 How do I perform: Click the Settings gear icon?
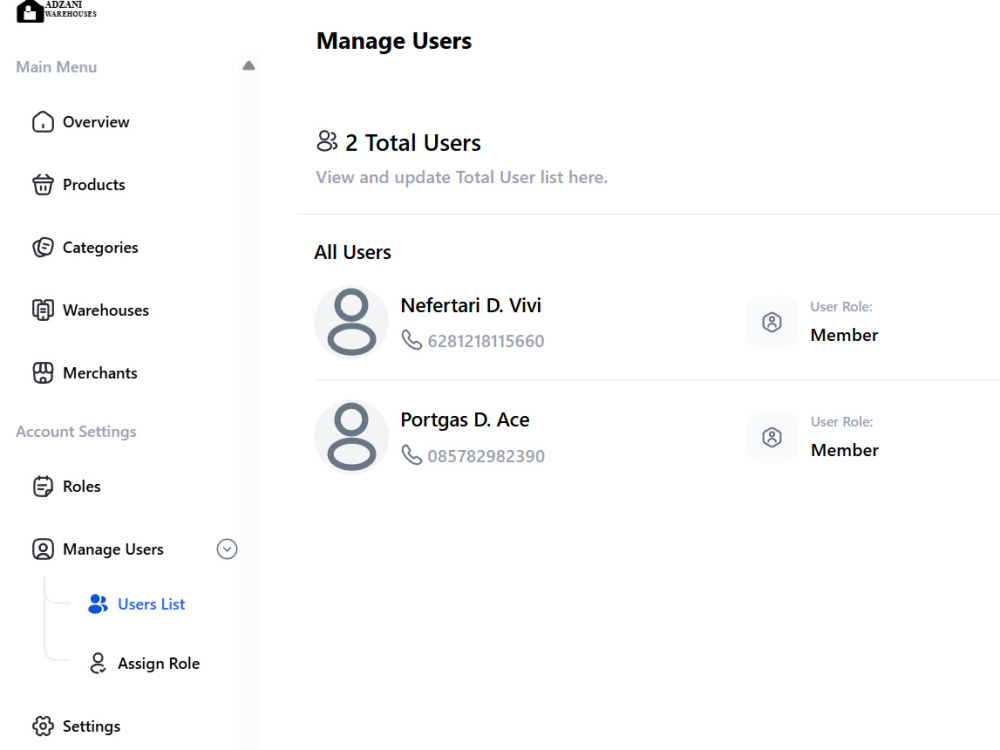coord(43,726)
